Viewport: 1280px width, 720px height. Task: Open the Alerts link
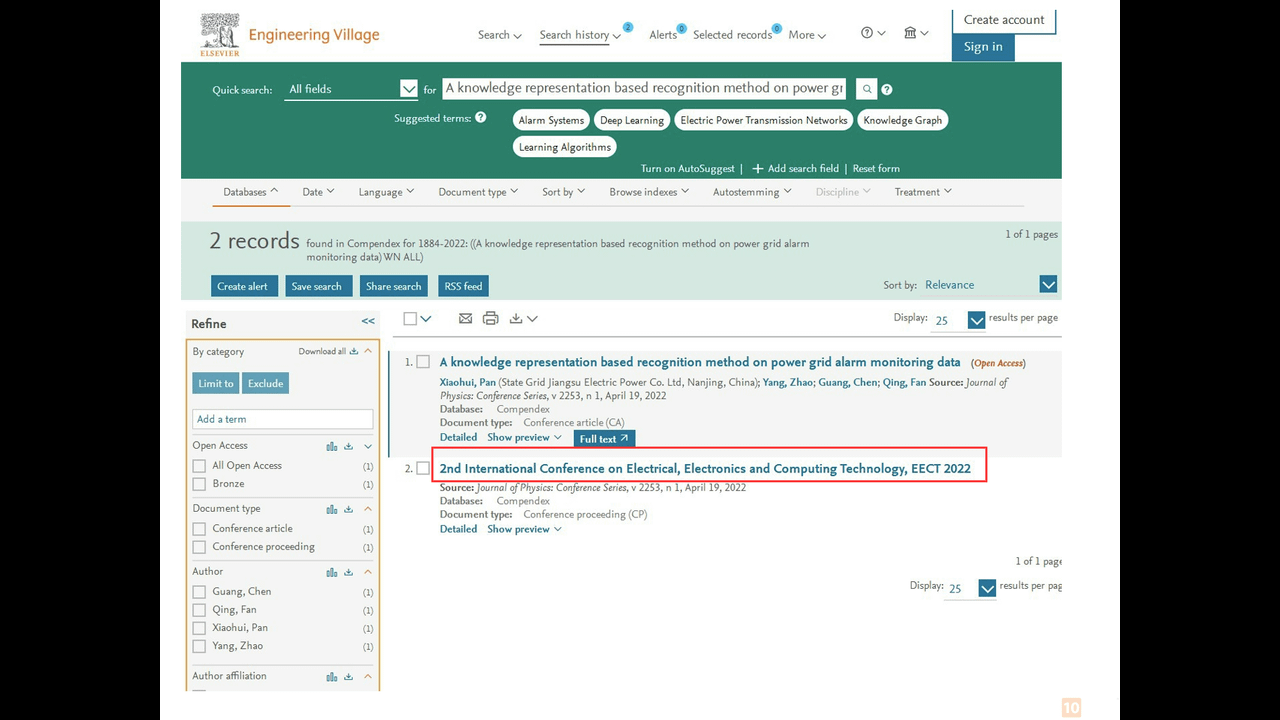point(663,35)
